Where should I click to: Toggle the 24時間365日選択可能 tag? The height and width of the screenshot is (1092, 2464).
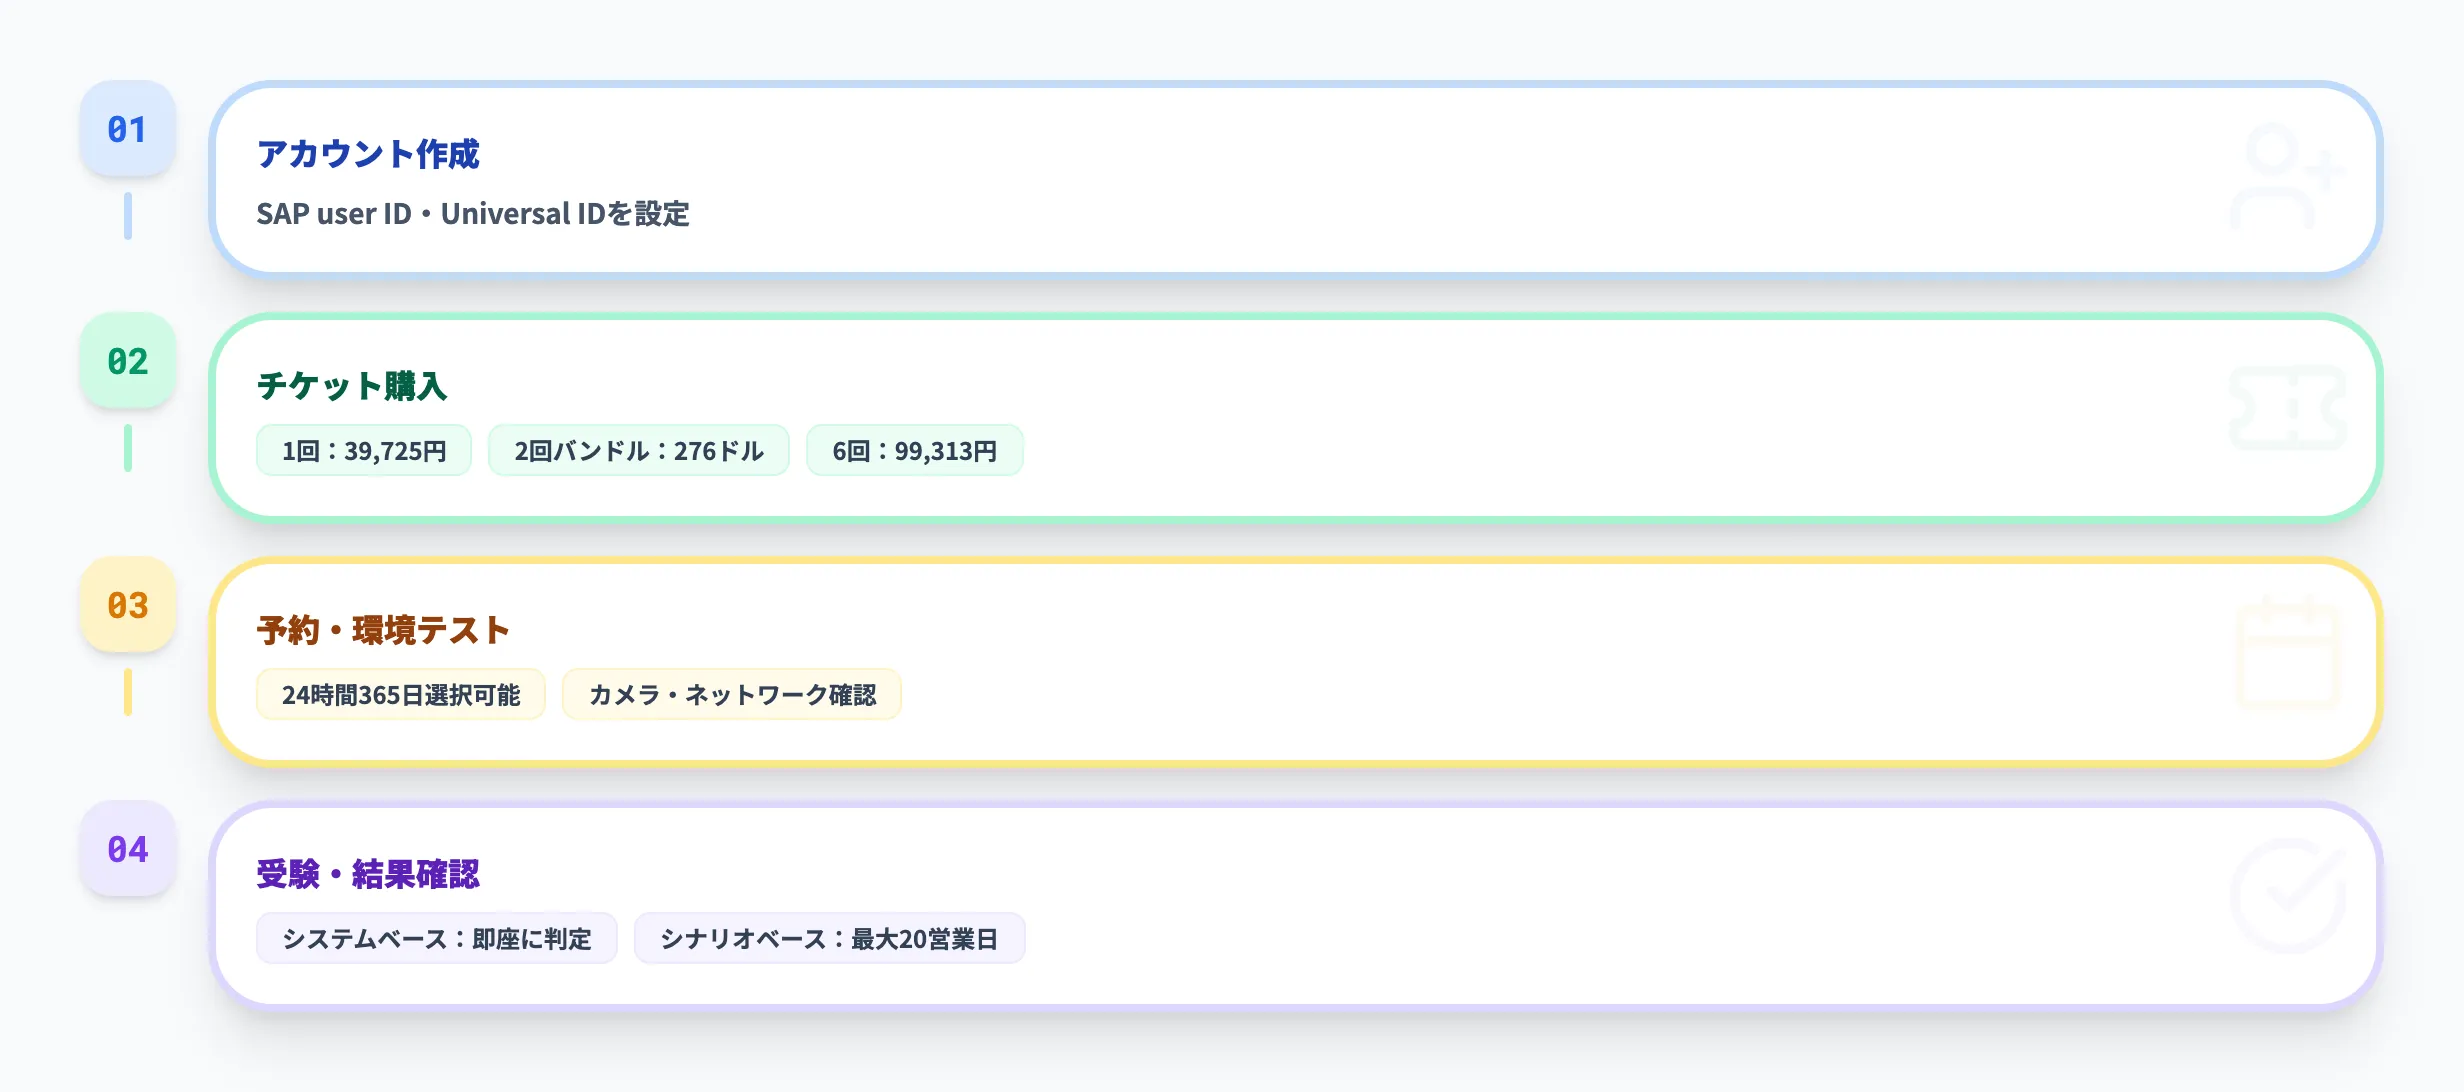[x=401, y=694]
